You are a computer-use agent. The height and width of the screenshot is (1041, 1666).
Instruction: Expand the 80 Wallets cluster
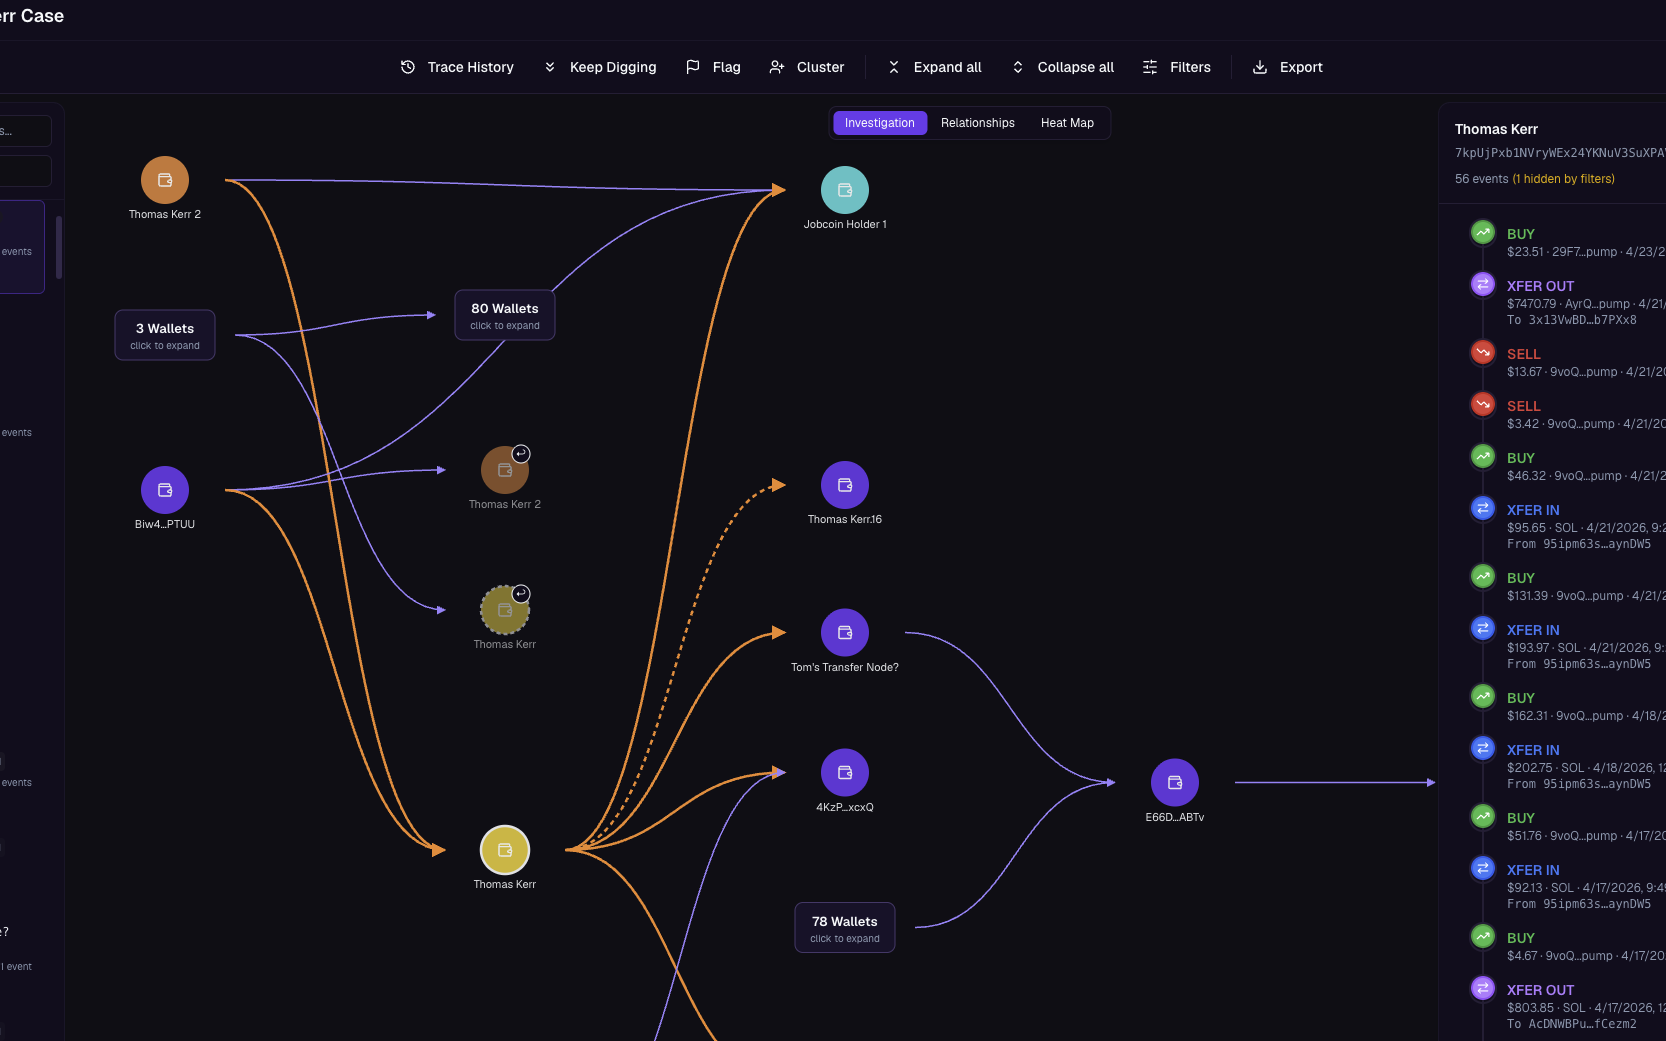505,315
